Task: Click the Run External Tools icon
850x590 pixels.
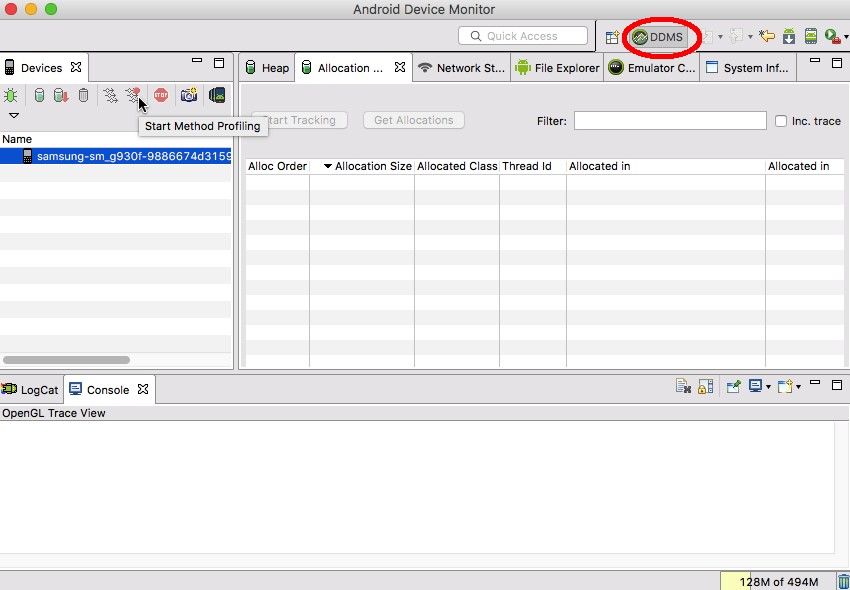Action: [832, 36]
